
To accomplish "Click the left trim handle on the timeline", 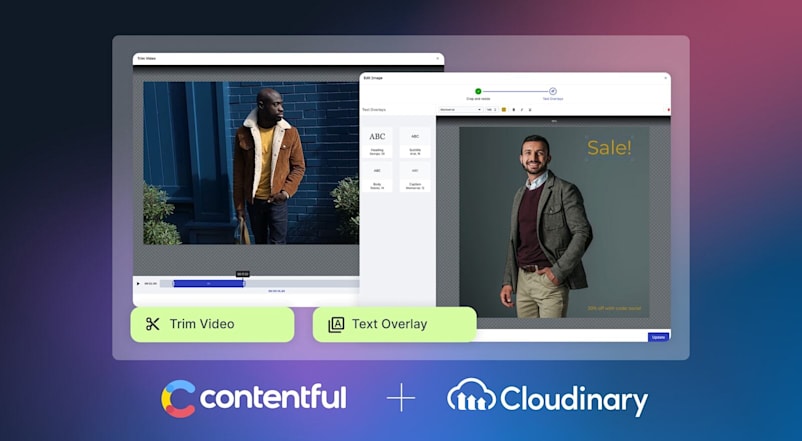I will [173, 283].
